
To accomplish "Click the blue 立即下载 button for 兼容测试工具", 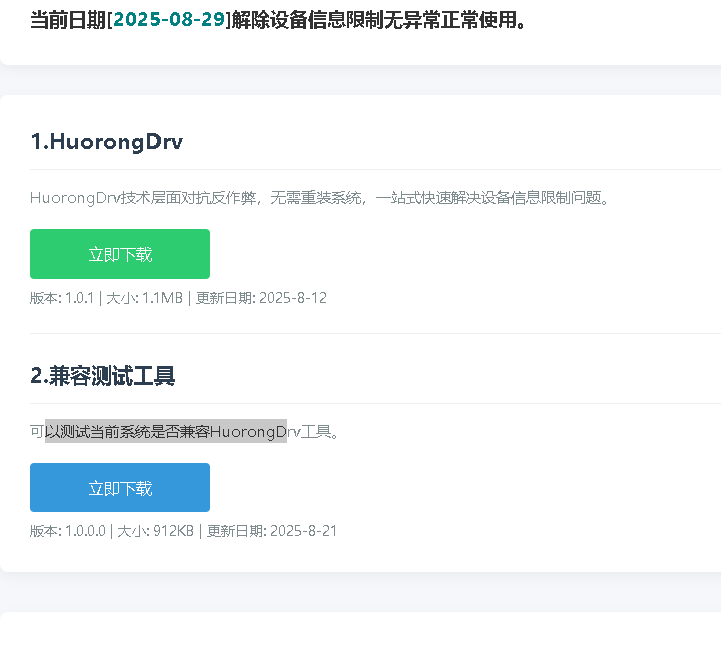I will click(x=120, y=488).
